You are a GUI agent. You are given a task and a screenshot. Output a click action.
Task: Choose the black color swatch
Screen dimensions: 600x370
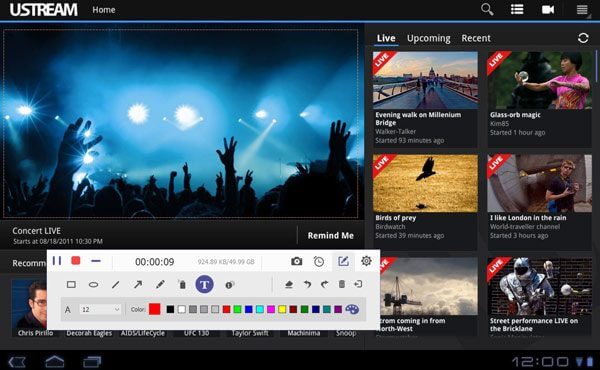tap(170, 309)
